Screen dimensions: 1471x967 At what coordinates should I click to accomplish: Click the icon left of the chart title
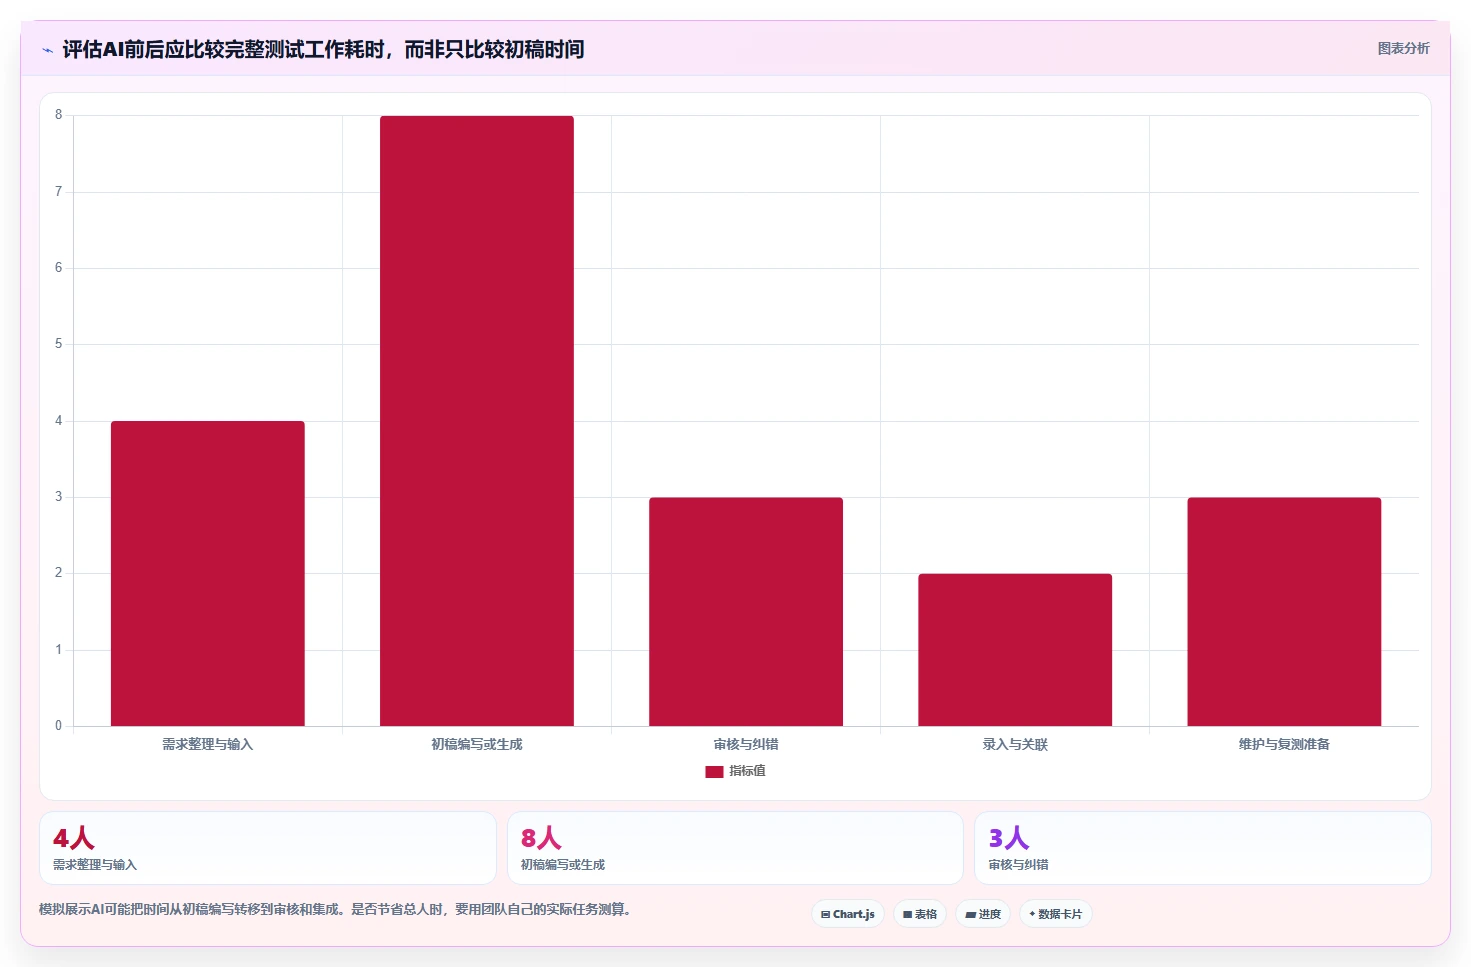(x=47, y=50)
